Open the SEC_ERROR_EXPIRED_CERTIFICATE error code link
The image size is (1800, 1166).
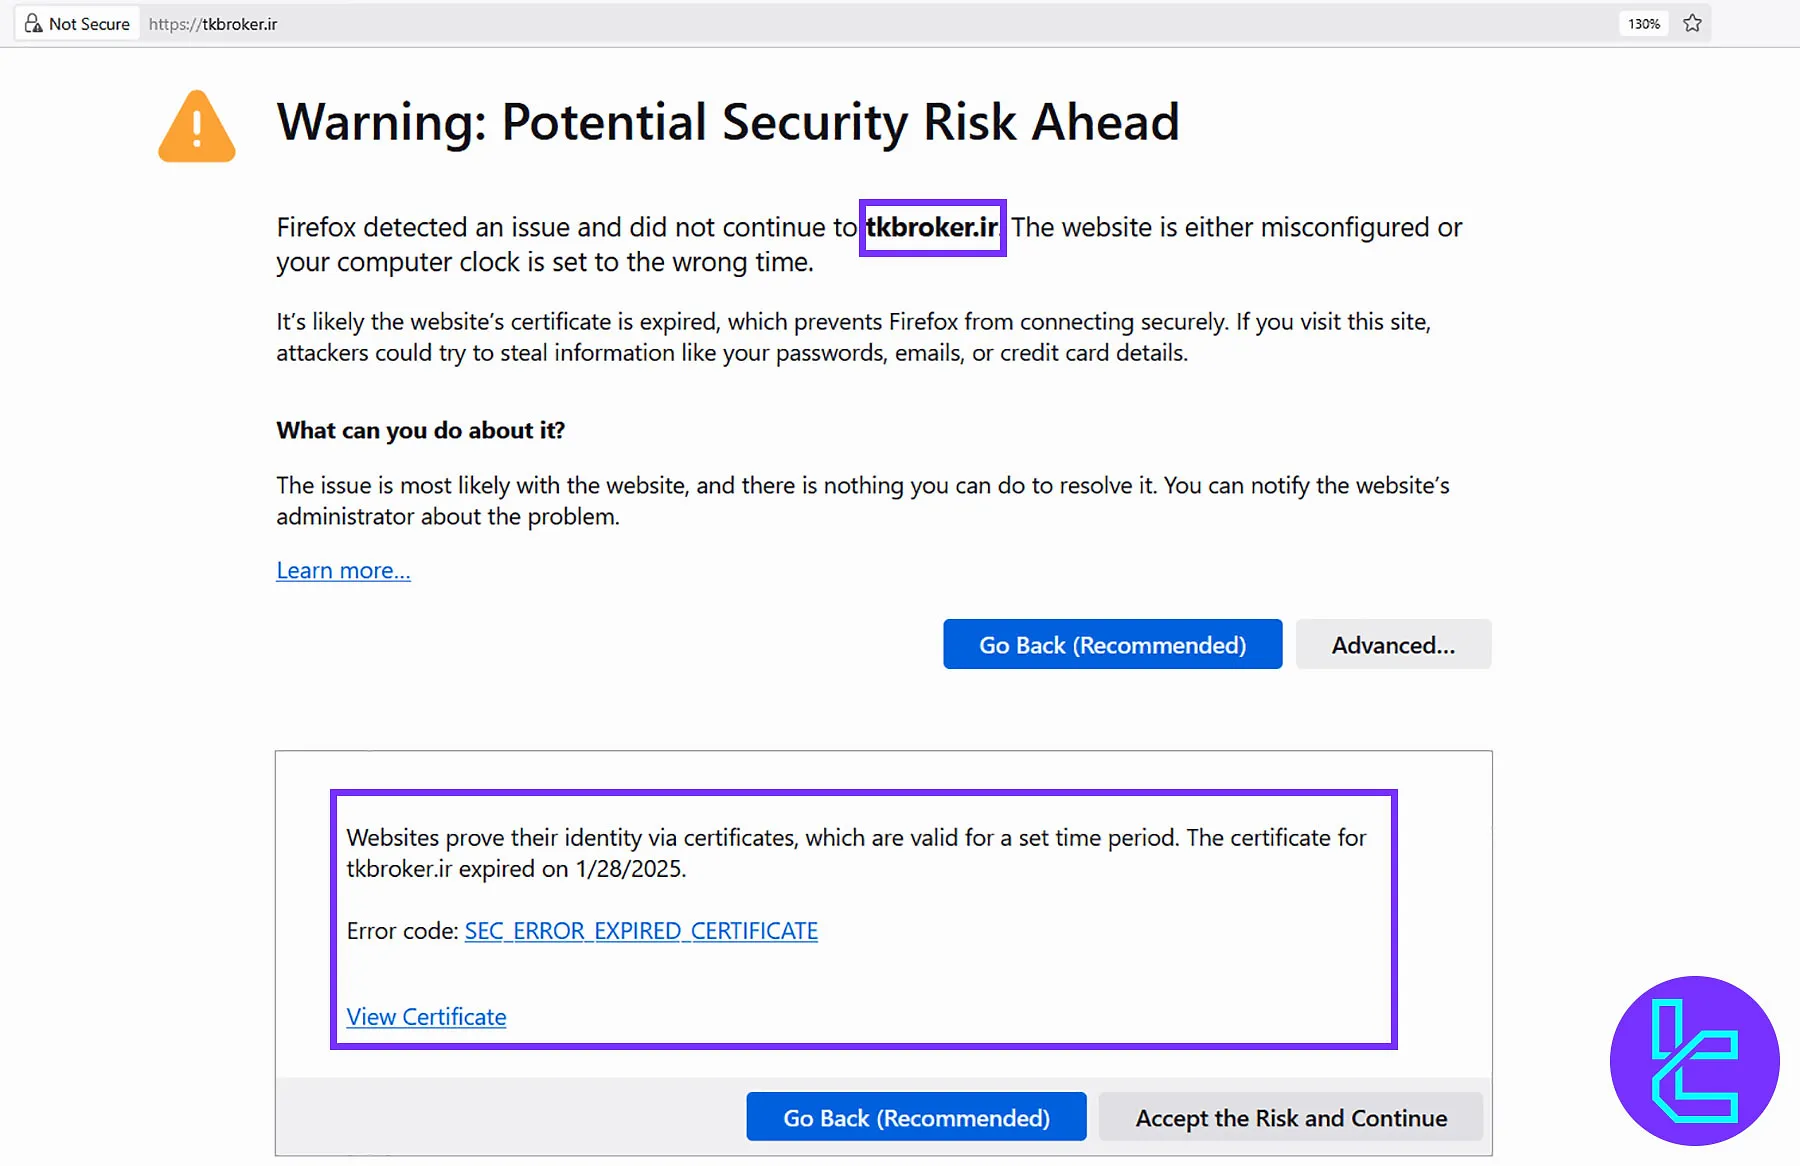pyautogui.click(x=641, y=931)
